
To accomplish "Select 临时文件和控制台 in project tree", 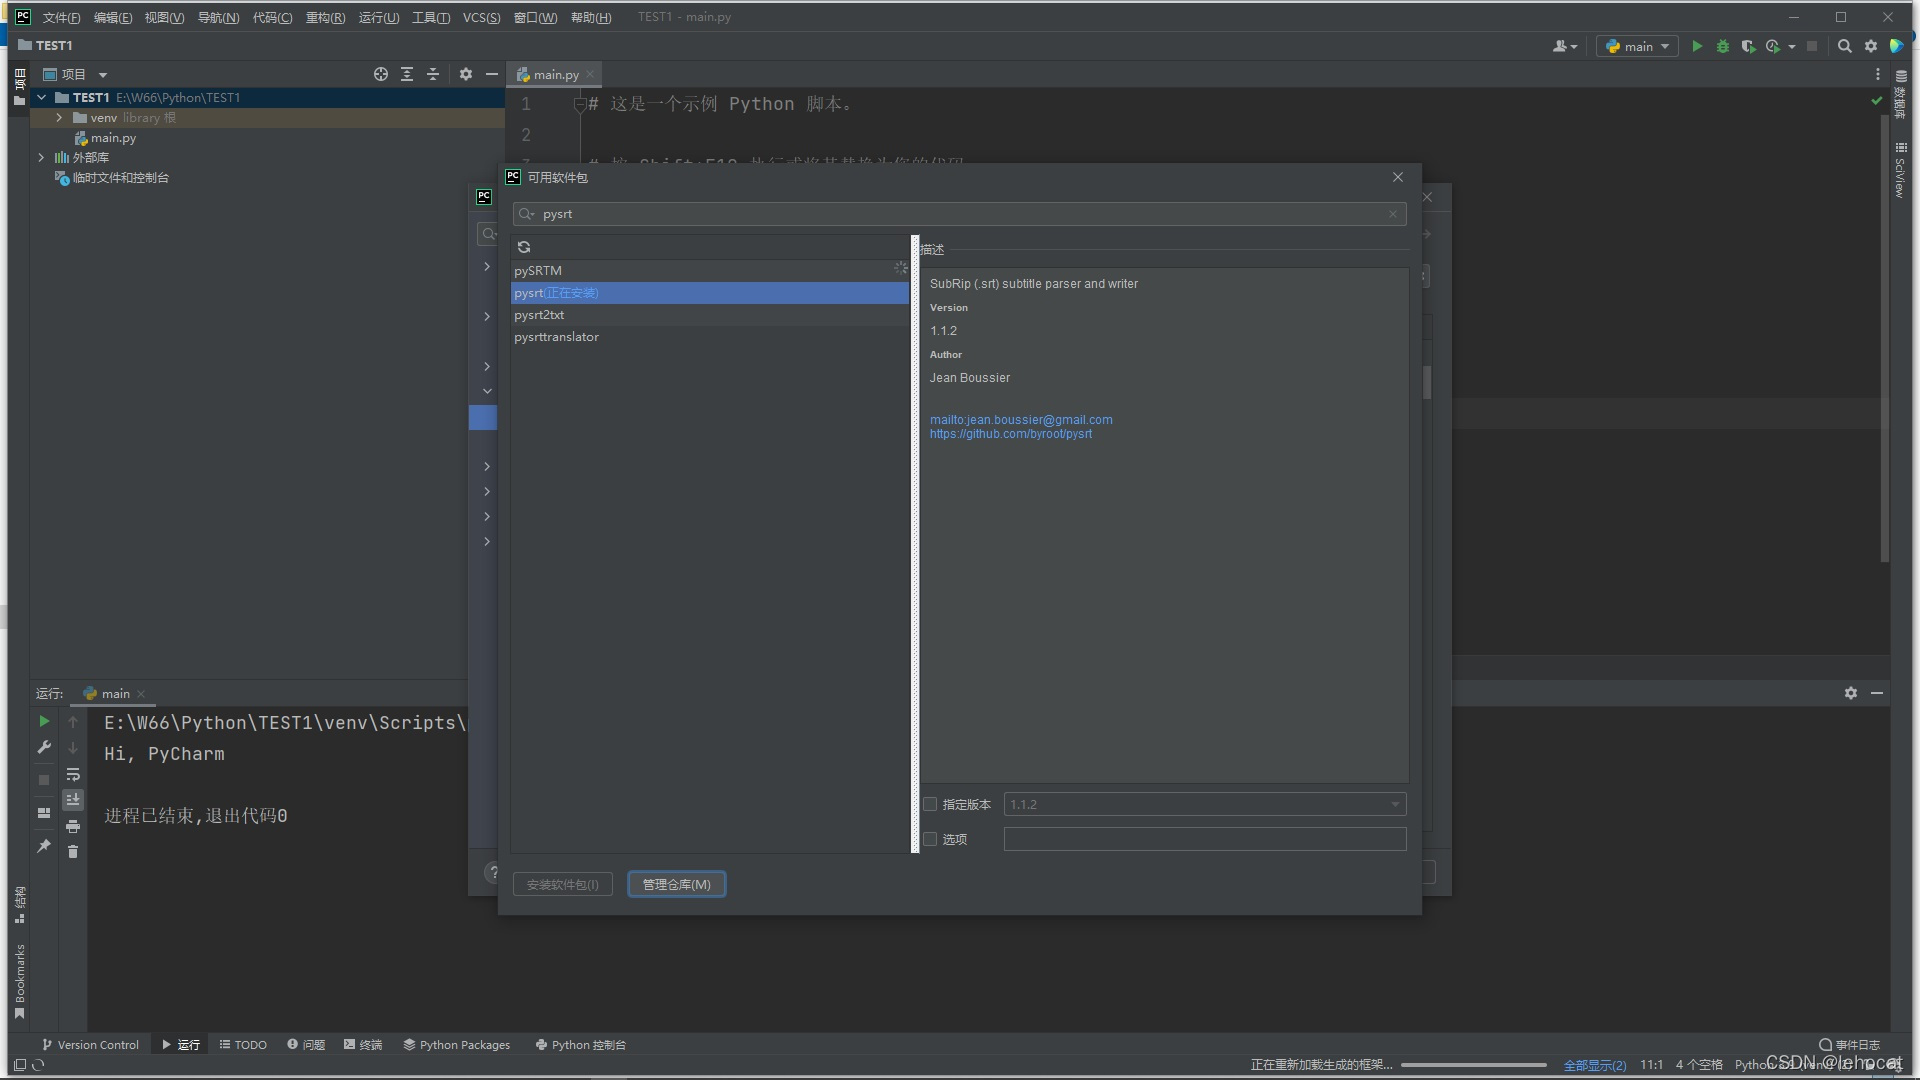I will pyautogui.click(x=120, y=178).
